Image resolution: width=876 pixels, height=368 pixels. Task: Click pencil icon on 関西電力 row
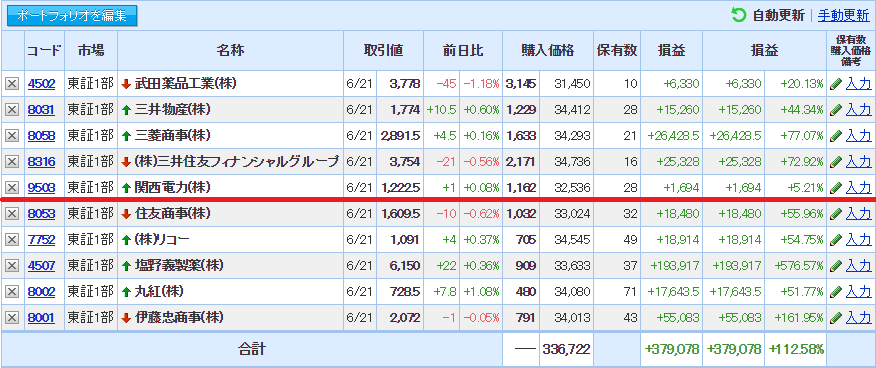[x=836, y=188]
